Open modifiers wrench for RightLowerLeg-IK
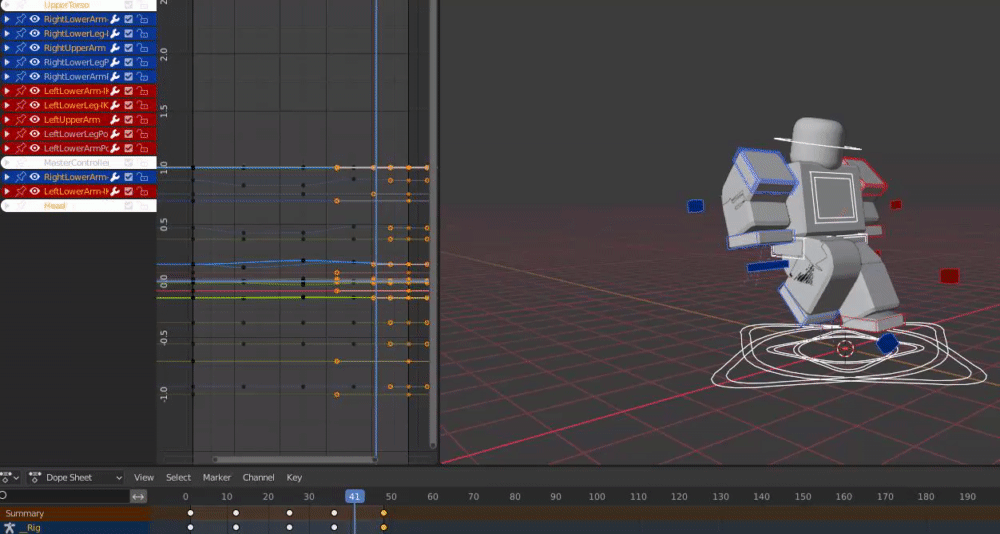Screen dimensions: 1000x534 click(x=115, y=33)
